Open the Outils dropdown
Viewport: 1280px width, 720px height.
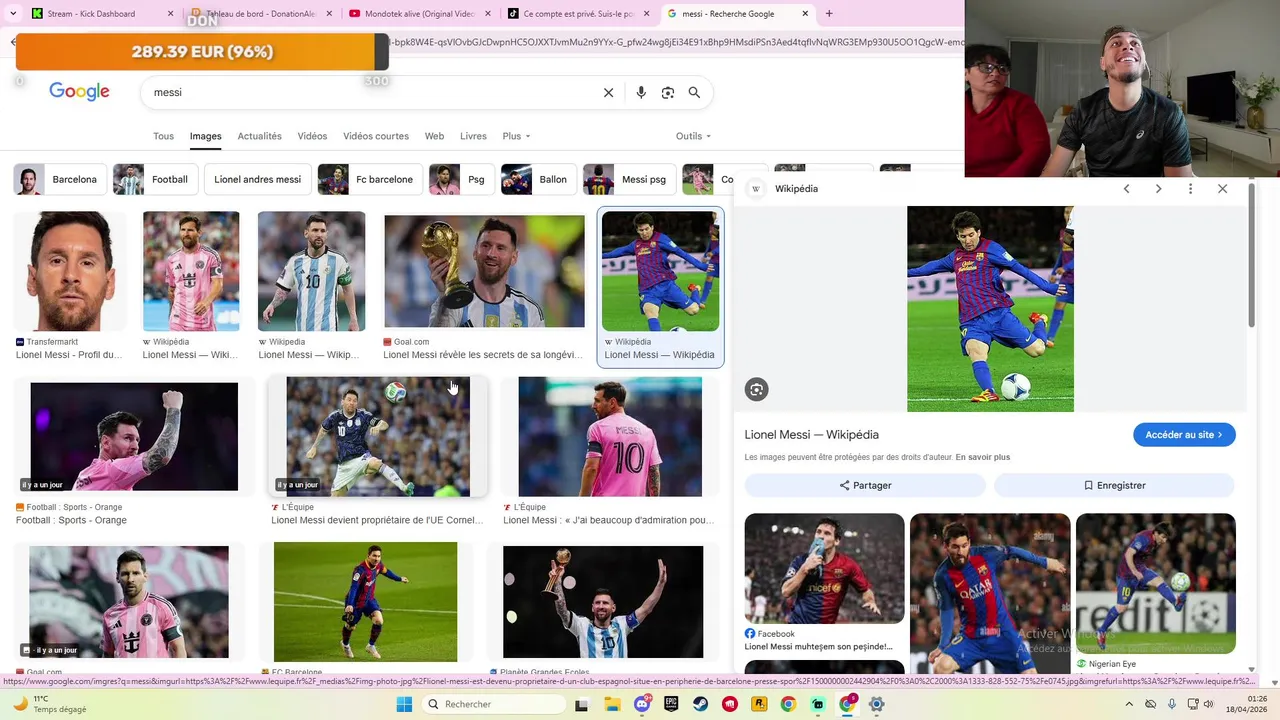coord(693,136)
